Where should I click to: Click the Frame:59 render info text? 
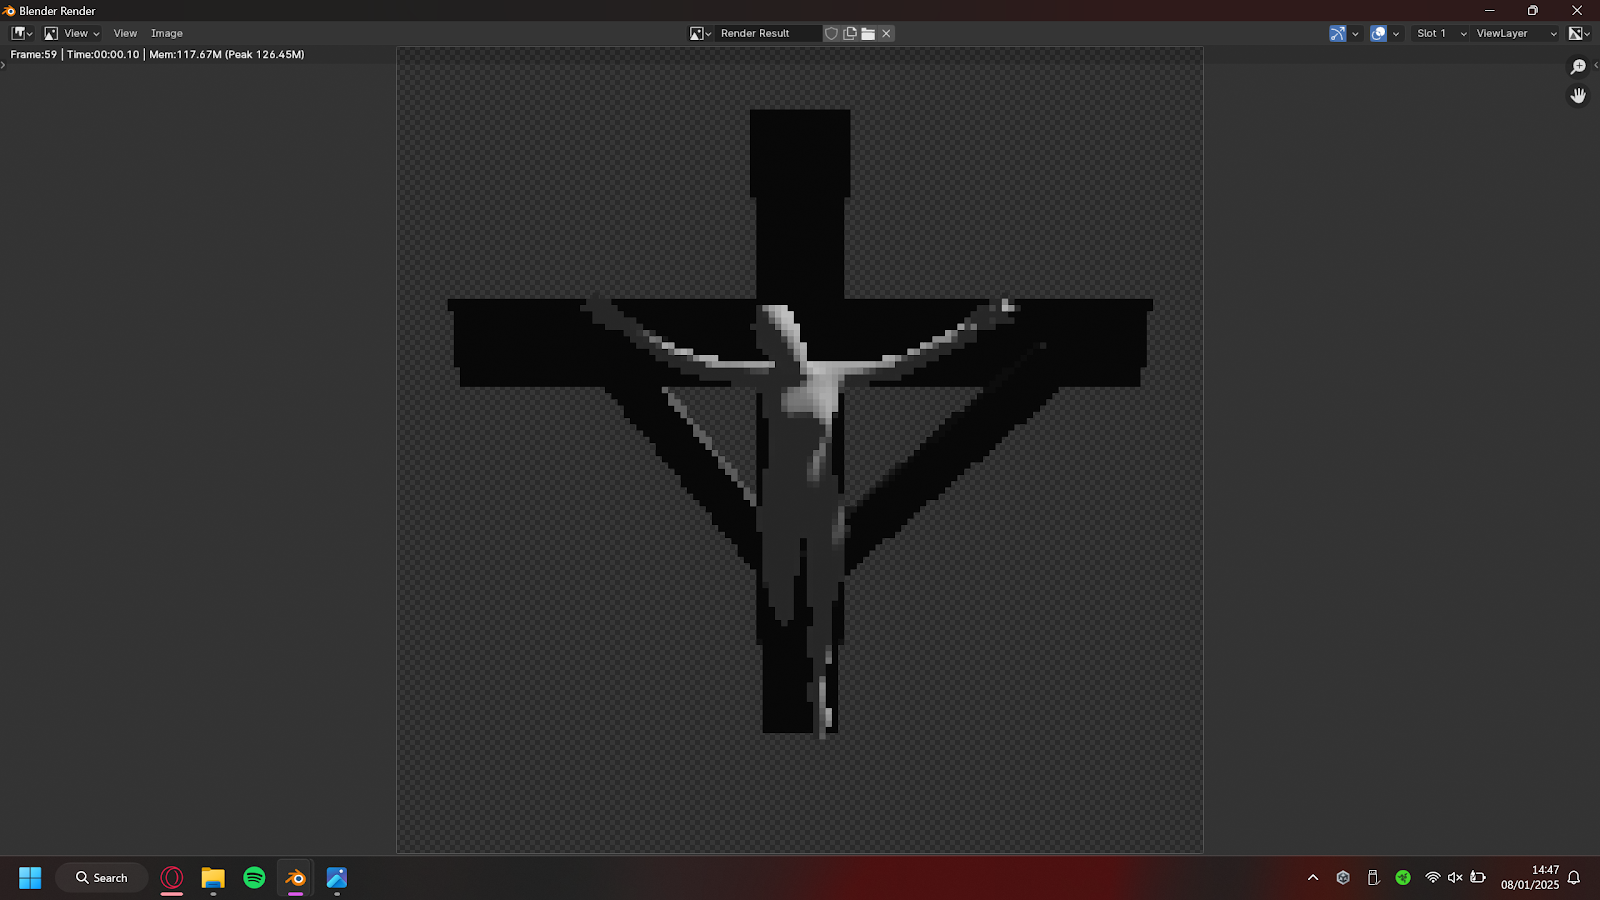click(34, 55)
